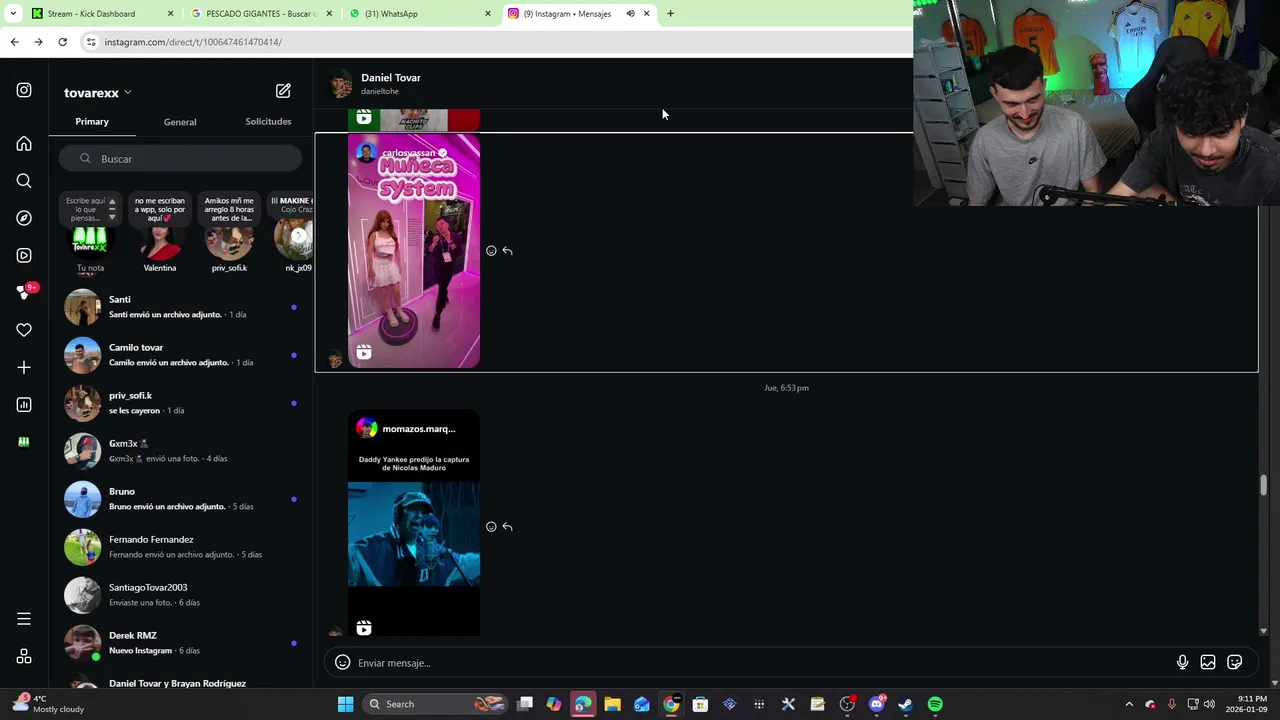Open the Derek RMZ conversation
This screenshot has height=720, width=1280.
click(x=181, y=643)
